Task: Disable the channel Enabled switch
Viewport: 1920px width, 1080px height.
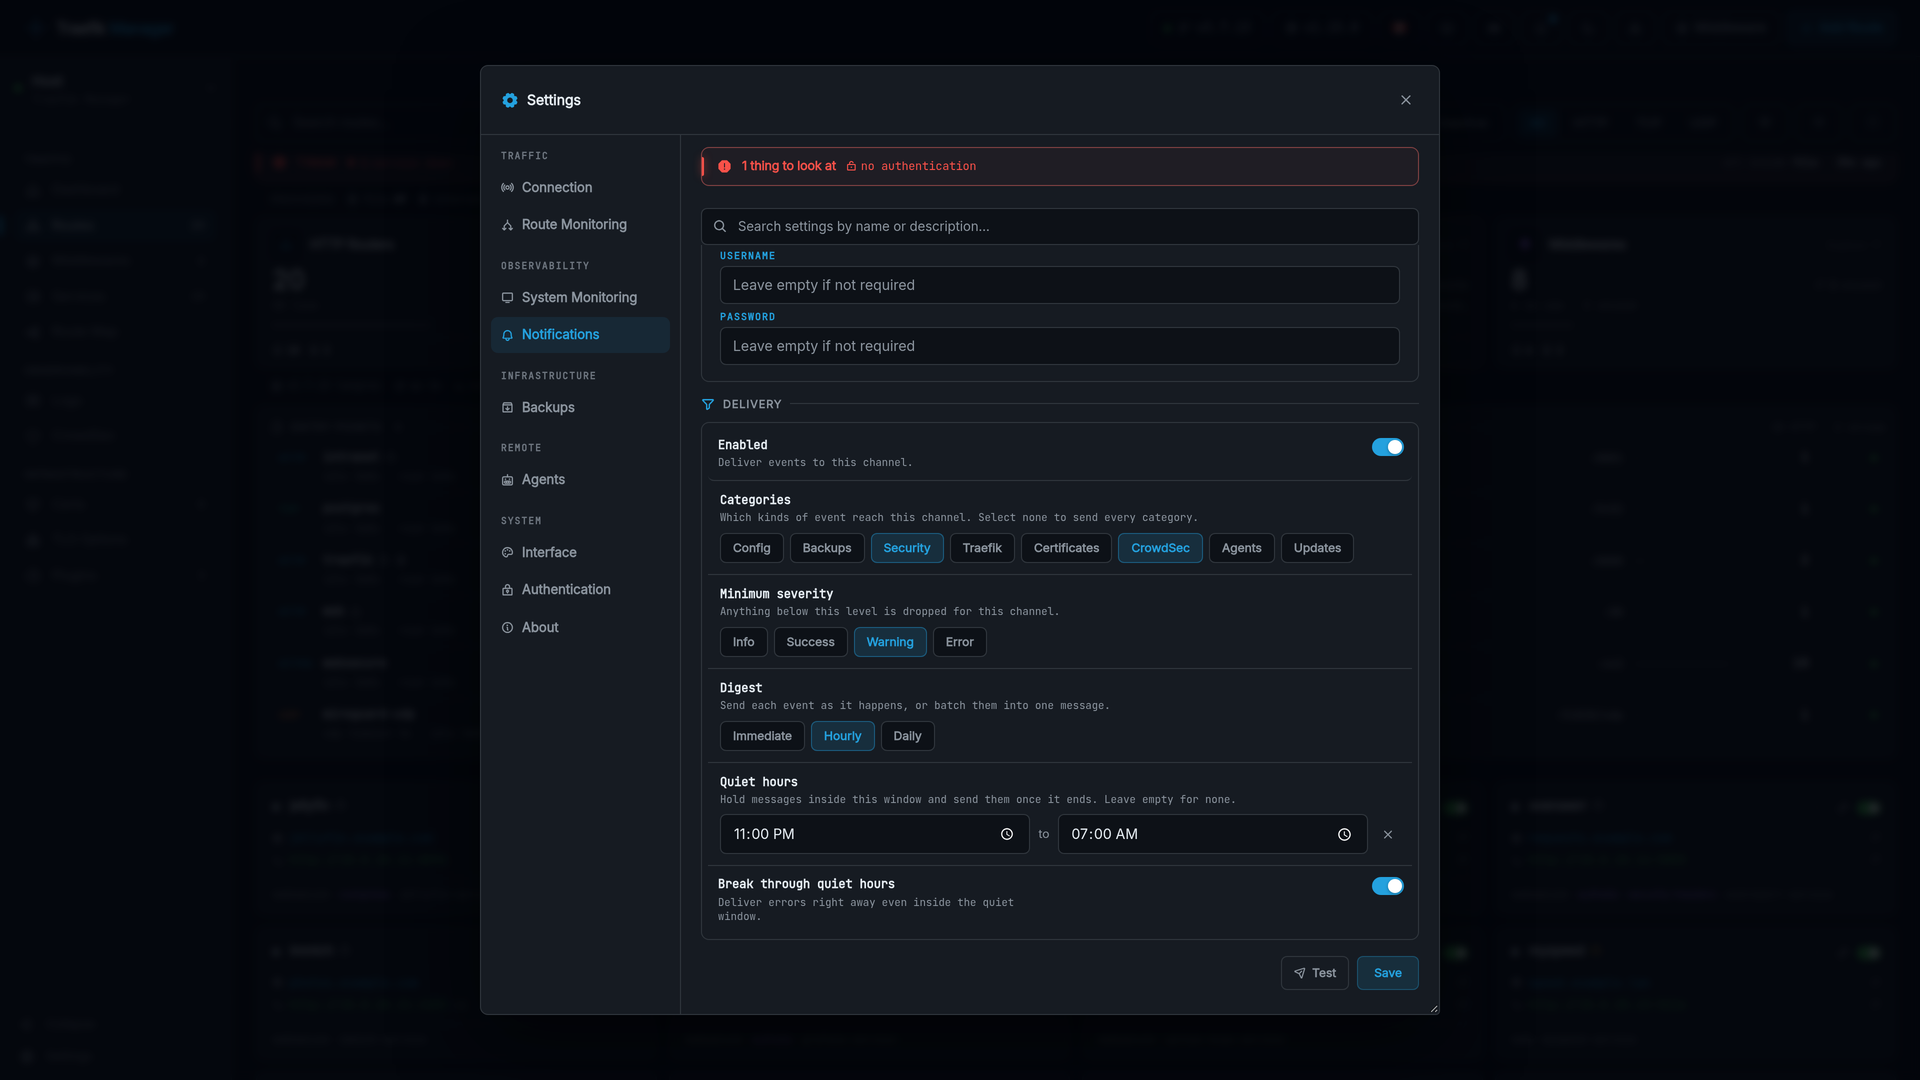Action: point(1387,447)
